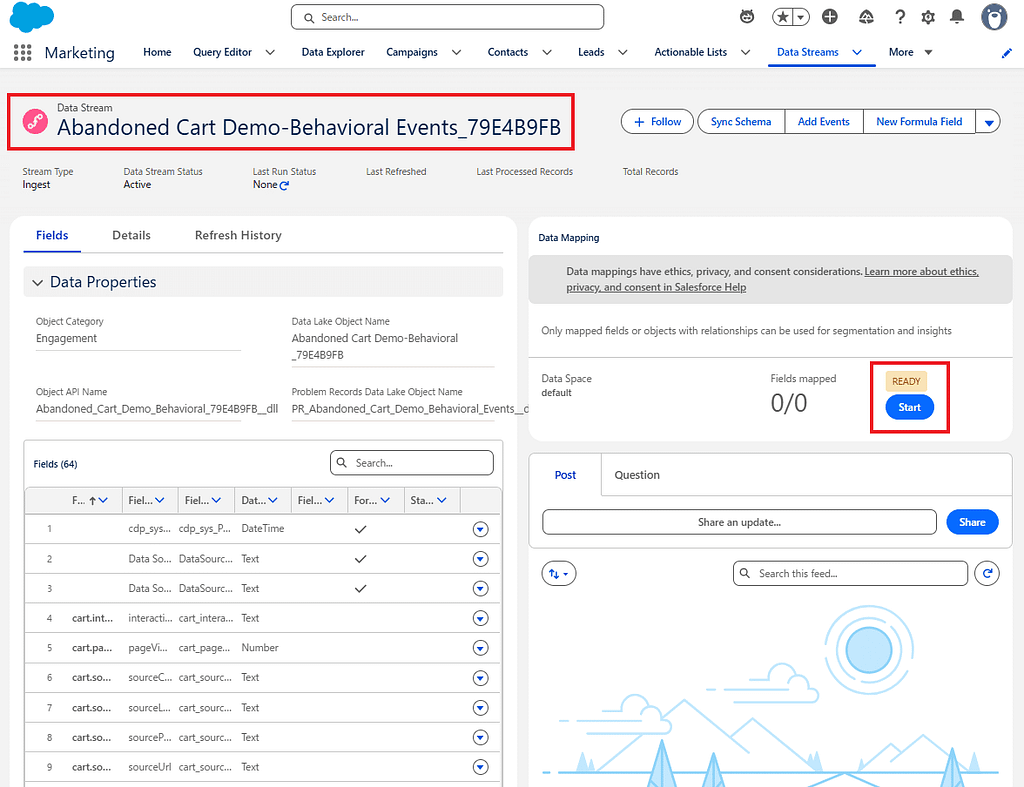Open row 4 cart.int actions menu
This screenshot has height=787, width=1024.
(481, 618)
